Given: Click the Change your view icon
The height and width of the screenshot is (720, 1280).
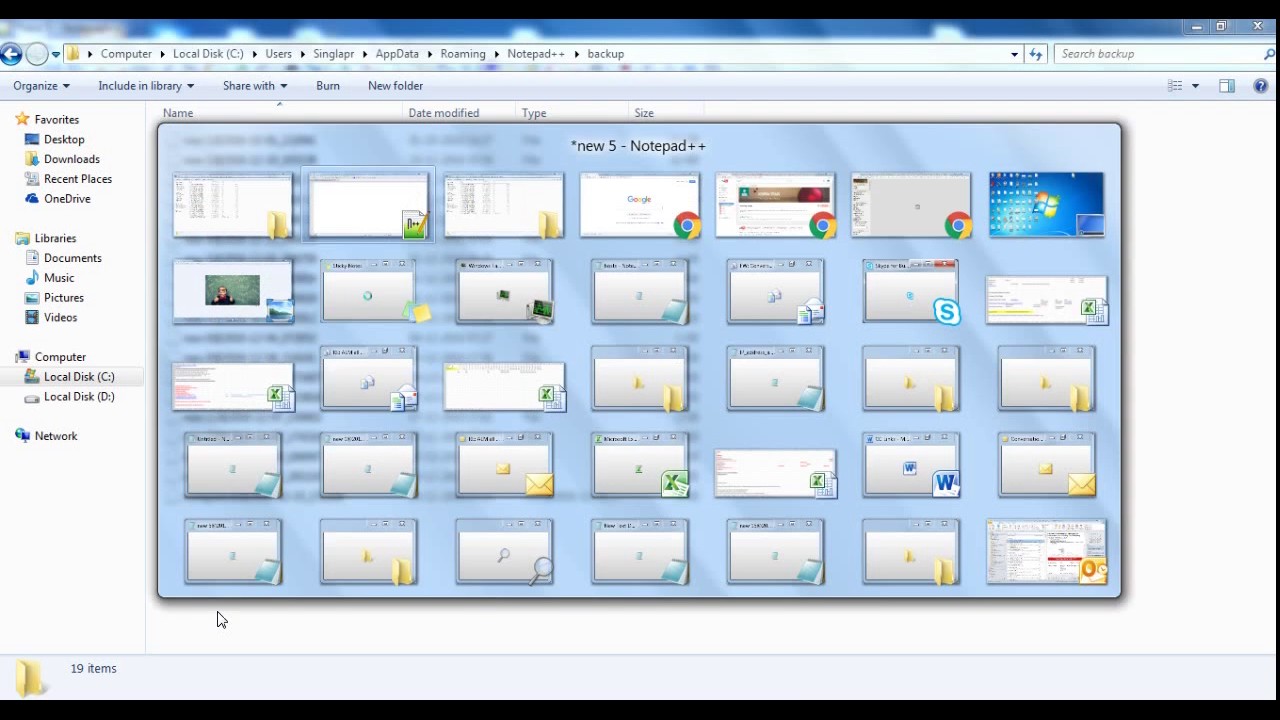Looking at the screenshot, I should point(1176,86).
